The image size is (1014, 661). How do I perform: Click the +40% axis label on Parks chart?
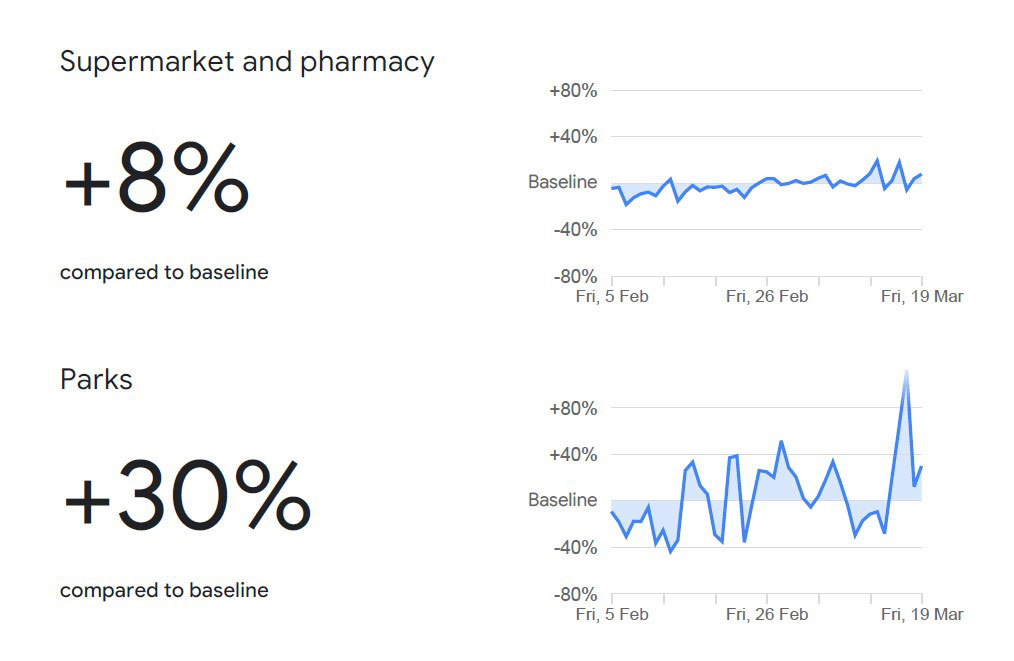[x=573, y=455]
